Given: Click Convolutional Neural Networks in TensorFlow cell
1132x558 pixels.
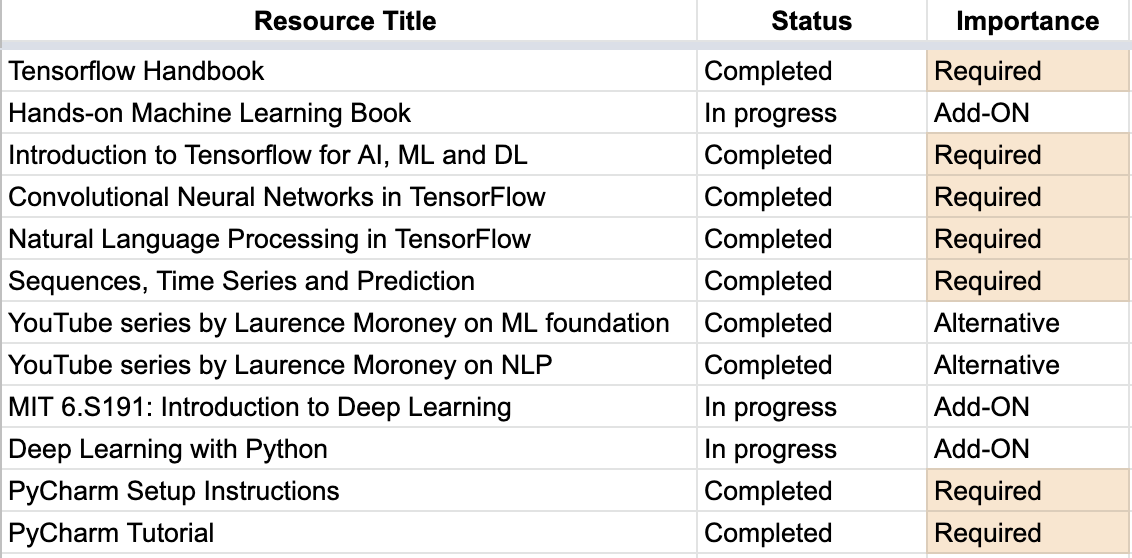Looking at the screenshot, I should point(277,197).
